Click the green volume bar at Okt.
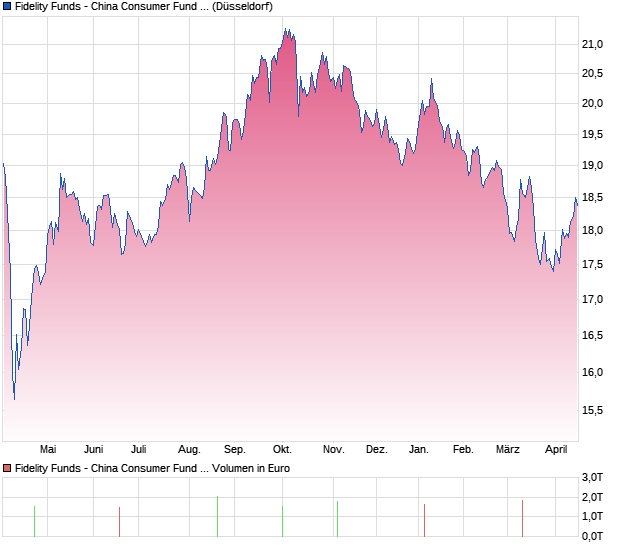The image size is (620, 546). coord(282,521)
